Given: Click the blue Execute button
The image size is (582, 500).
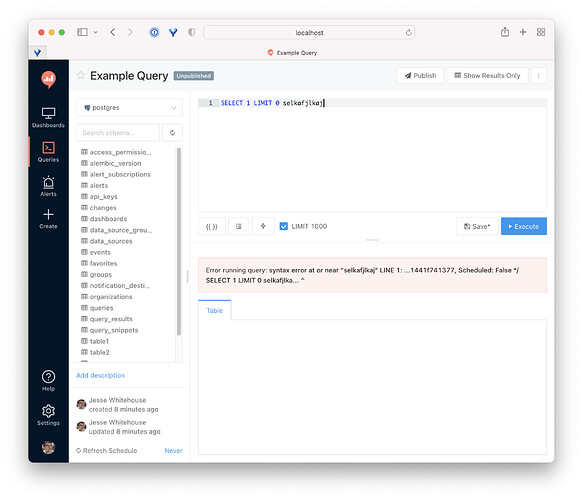Looking at the screenshot, I should [x=524, y=226].
